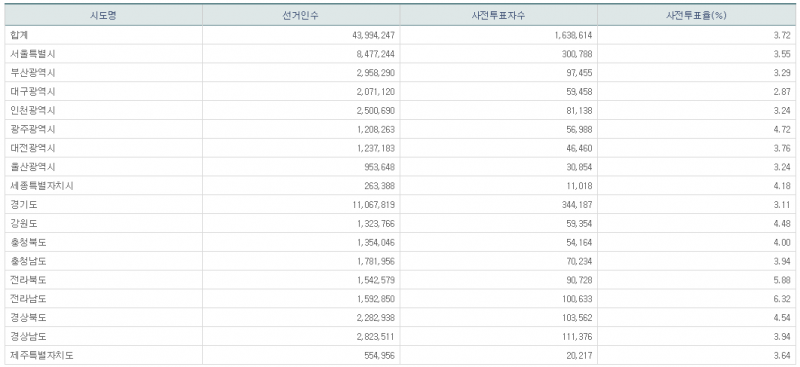This screenshot has height=367, width=800.
Task: Click the 81,138 early voters cell
Action: coord(580,111)
